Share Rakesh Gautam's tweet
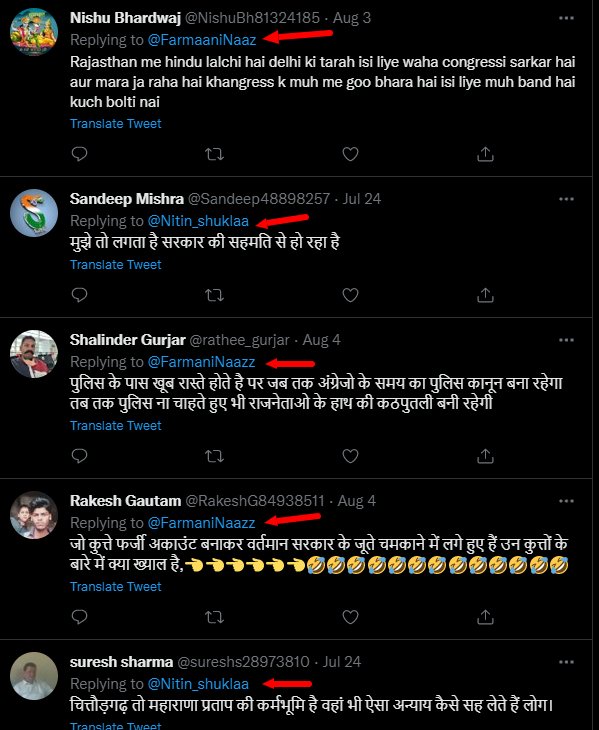The width and height of the screenshot is (599, 730). point(485,617)
